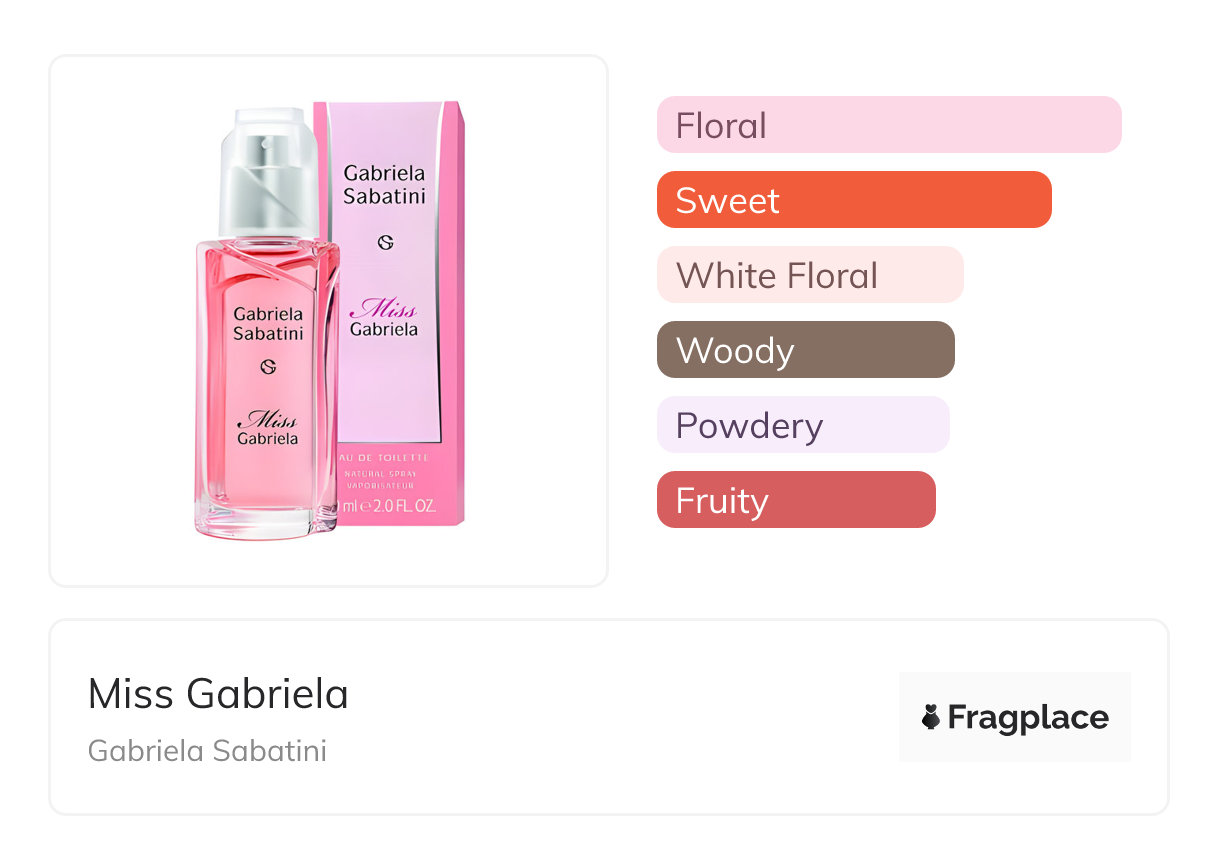The width and height of the screenshot is (1218, 864).
Task: Click the Gabriela Sabatini name on the box top
Action: (384, 185)
